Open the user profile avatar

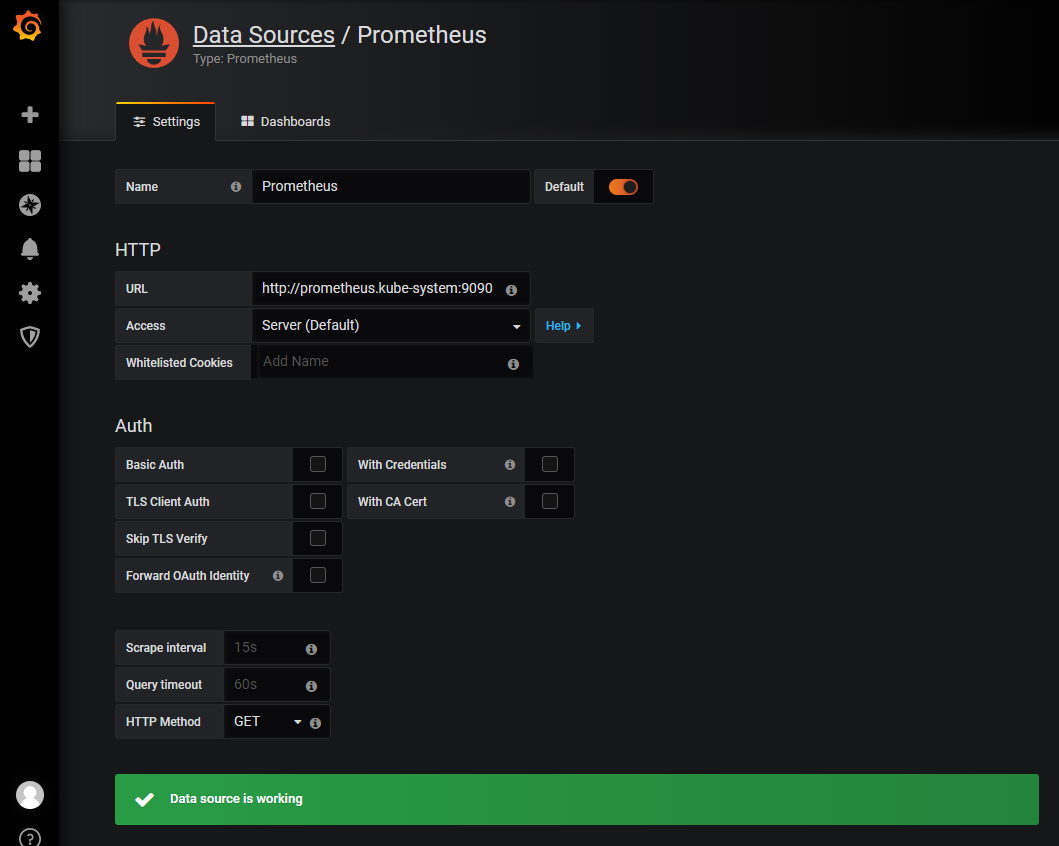[30, 795]
